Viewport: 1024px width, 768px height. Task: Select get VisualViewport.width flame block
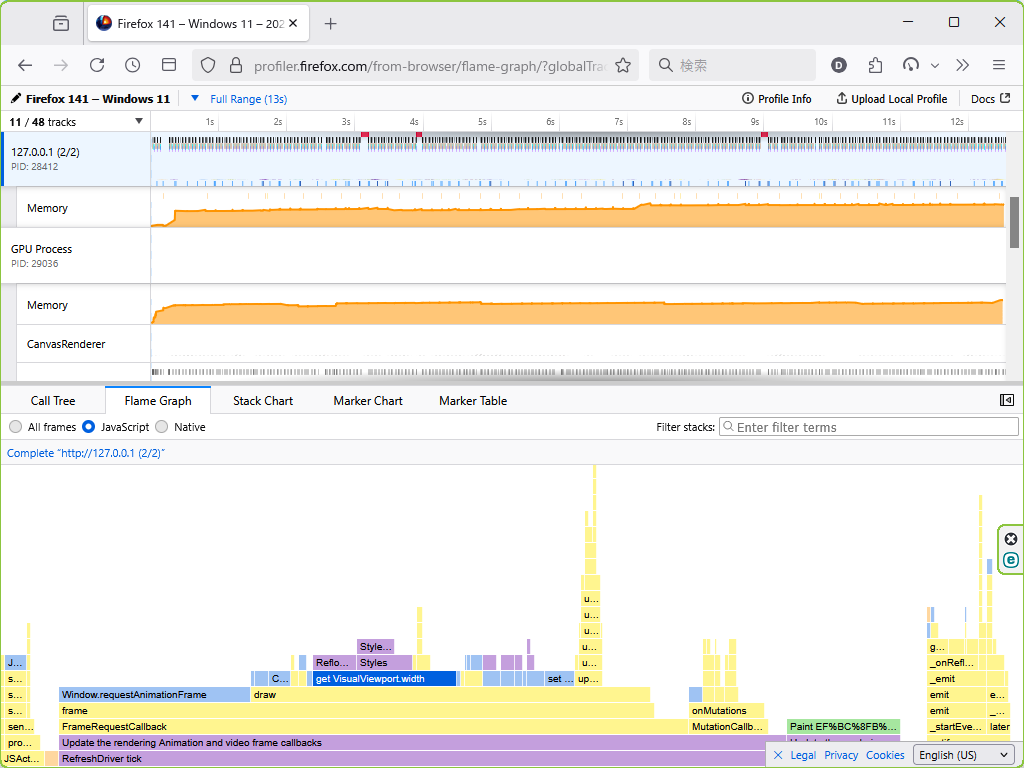pos(384,679)
